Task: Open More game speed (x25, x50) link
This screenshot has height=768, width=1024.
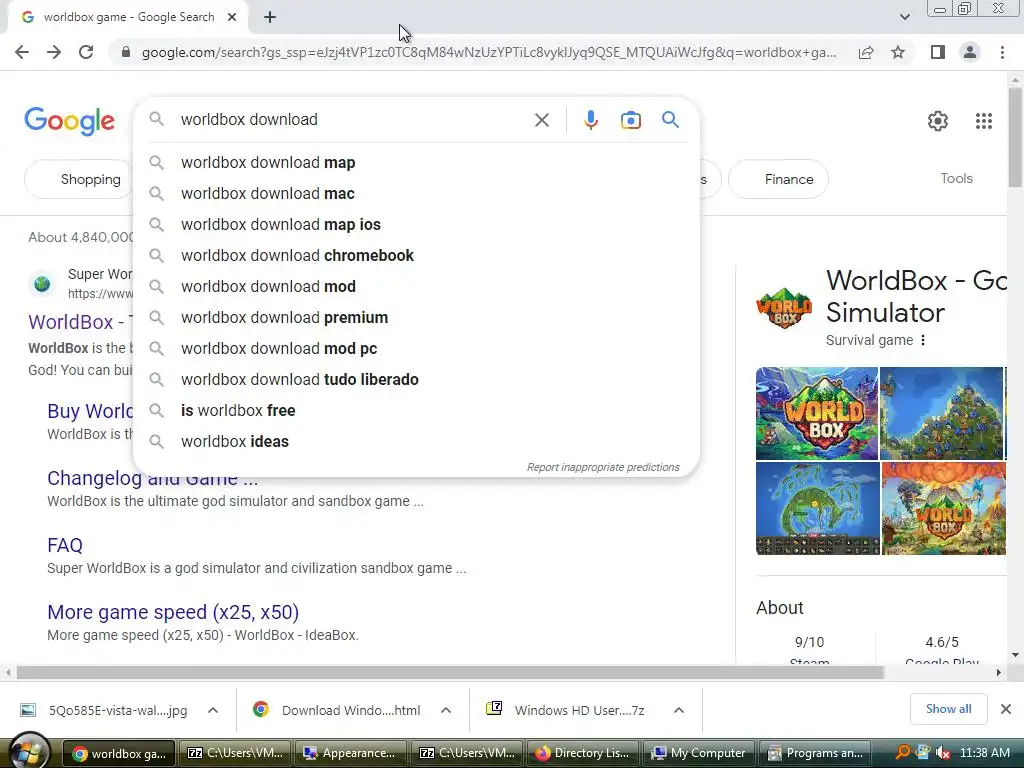Action: tap(173, 612)
